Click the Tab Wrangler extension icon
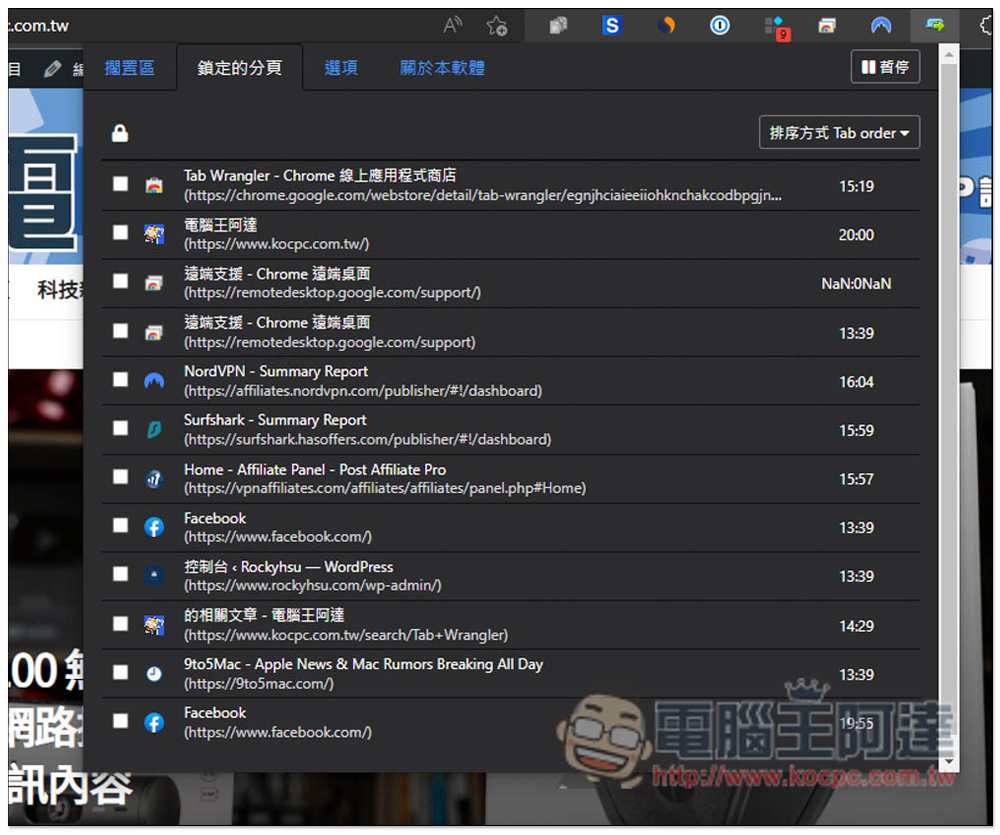1000x835 pixels. pyautogui.click(x=935, y=26)
